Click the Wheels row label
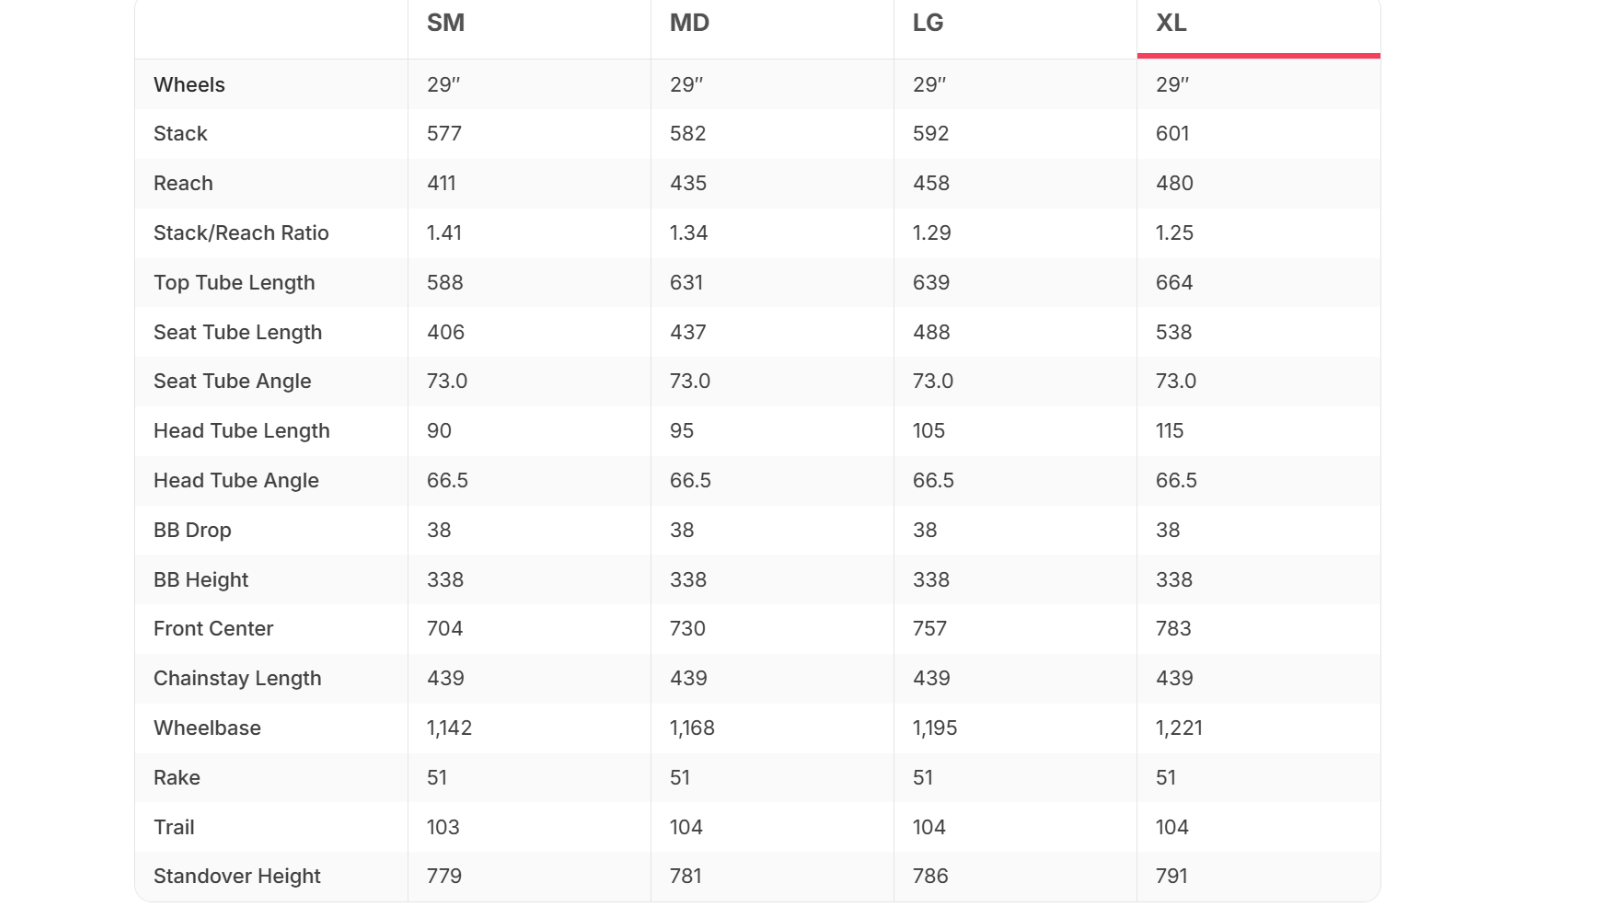Viewport: 1605px width, 903px height. [x=189, y=85]
